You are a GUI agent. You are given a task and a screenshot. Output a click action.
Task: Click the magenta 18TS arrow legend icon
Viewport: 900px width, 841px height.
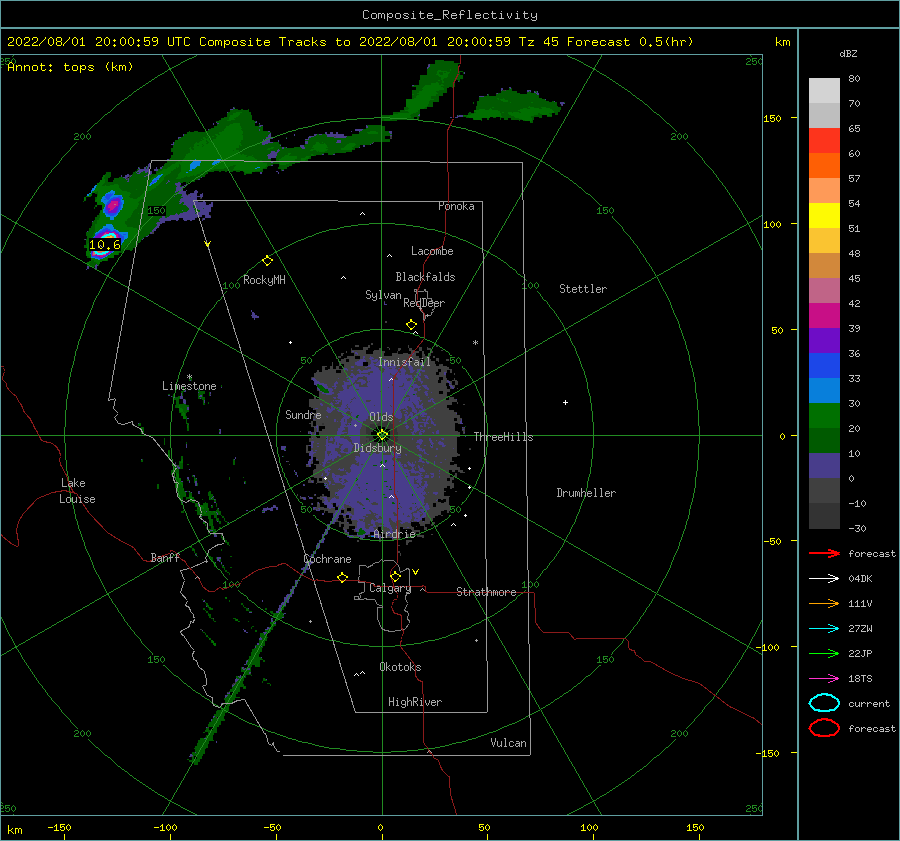click(824, 679)
